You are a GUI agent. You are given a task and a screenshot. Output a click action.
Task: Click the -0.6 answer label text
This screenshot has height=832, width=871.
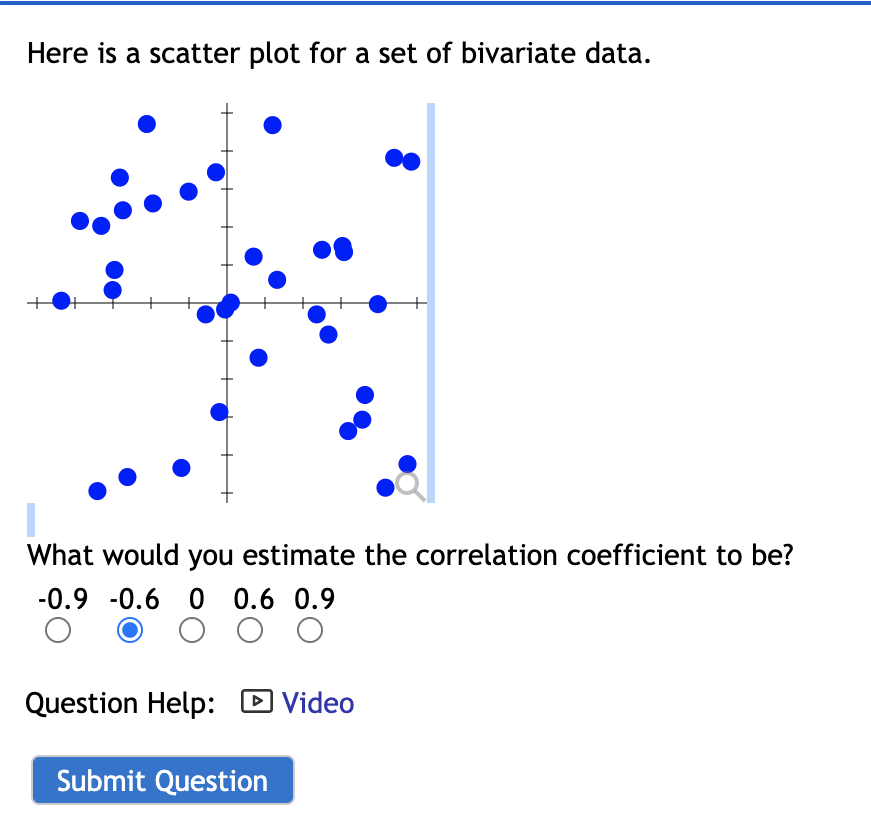pos(133,599)
